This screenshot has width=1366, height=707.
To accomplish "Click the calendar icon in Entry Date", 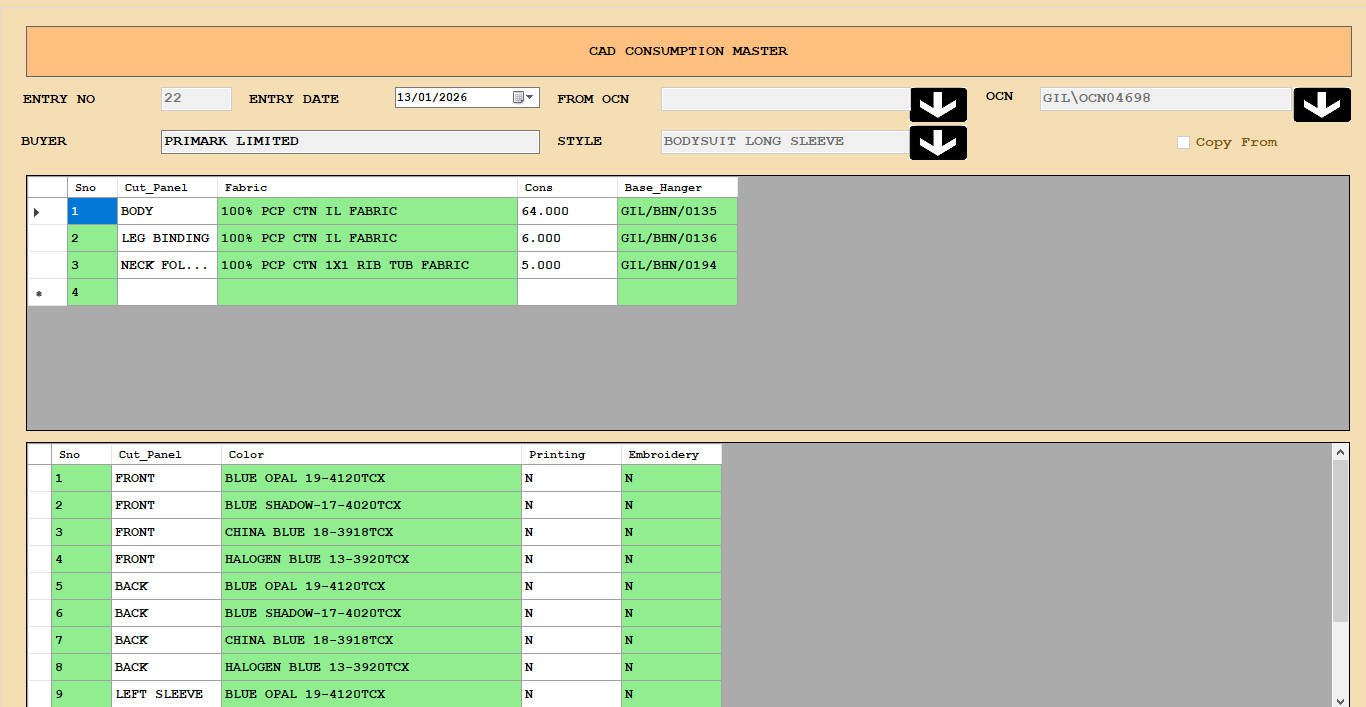I will pos(518,98).
